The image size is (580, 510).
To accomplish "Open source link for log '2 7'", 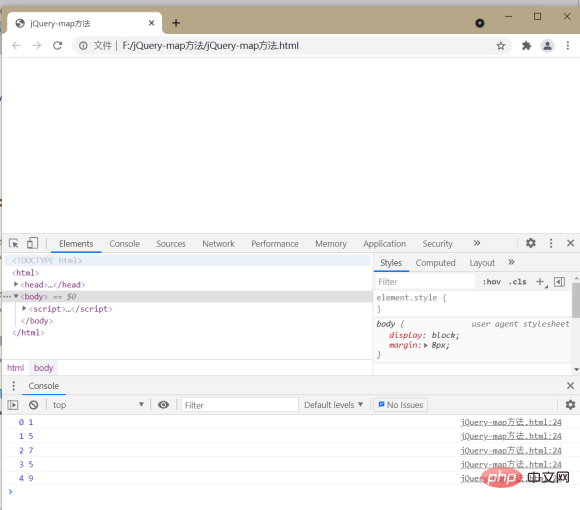I will coord(511,450).
